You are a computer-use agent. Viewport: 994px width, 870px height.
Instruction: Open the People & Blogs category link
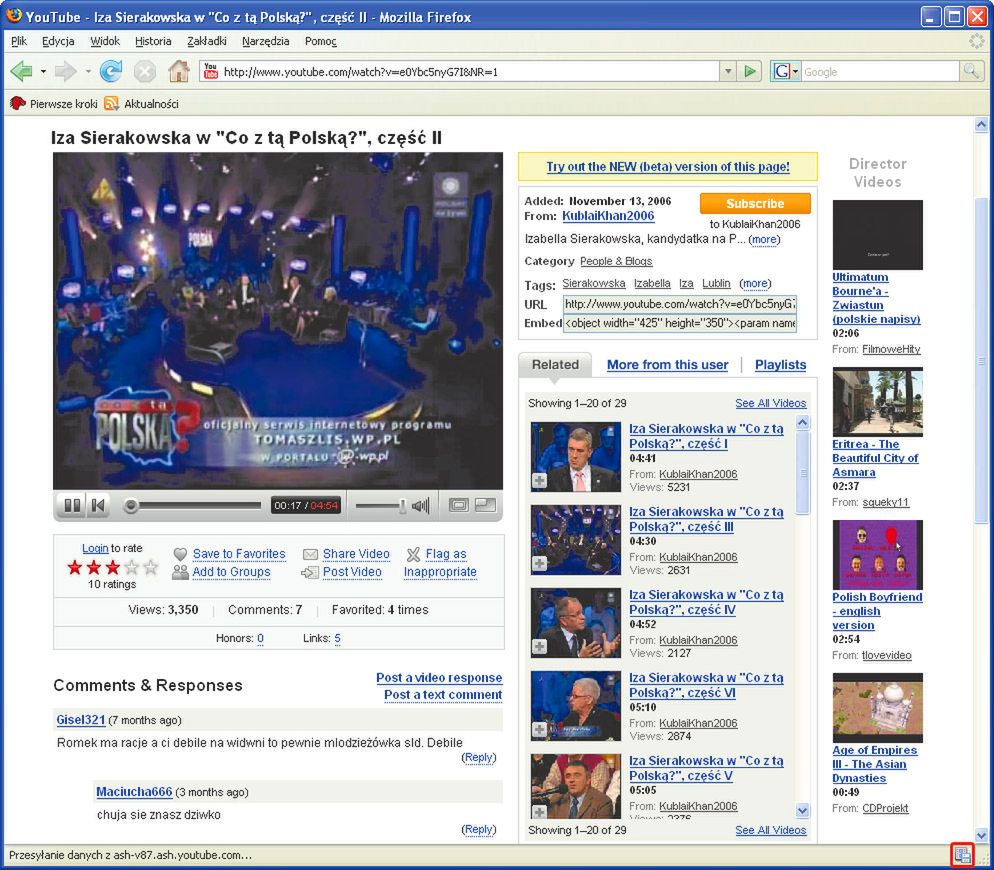pyautogui.click(x=616, y=261)
